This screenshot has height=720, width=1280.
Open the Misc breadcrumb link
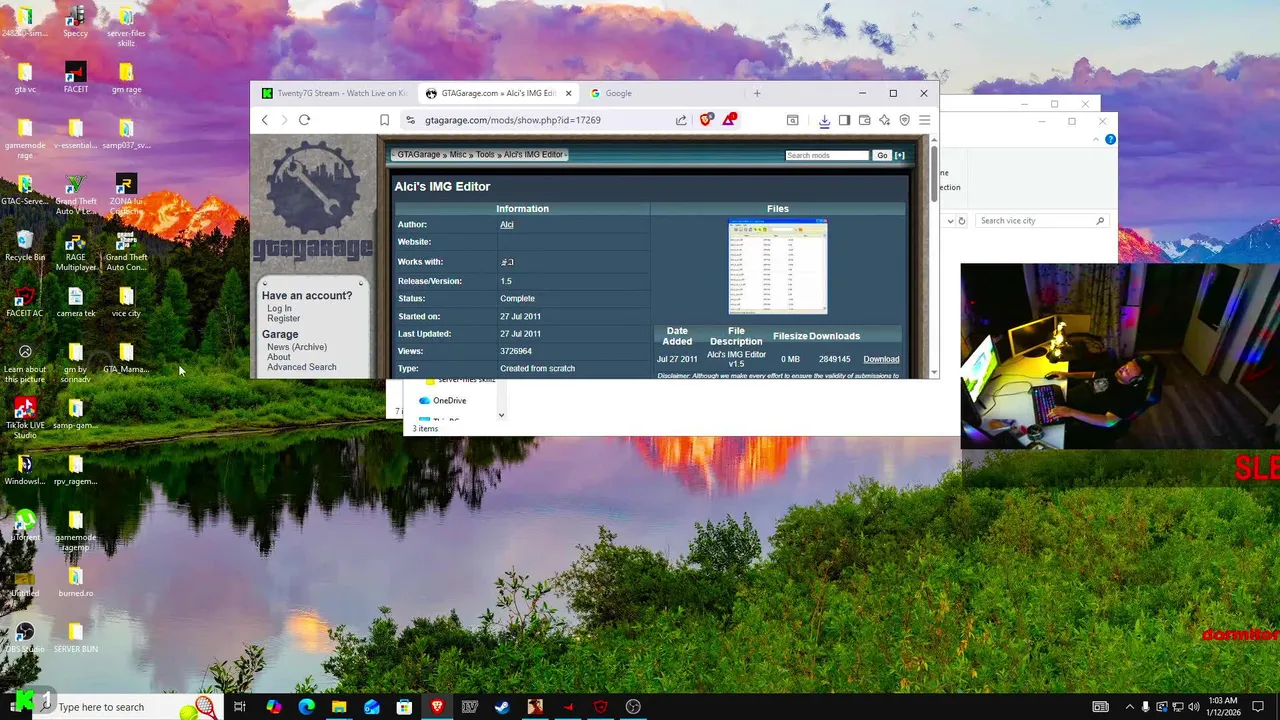458,155
